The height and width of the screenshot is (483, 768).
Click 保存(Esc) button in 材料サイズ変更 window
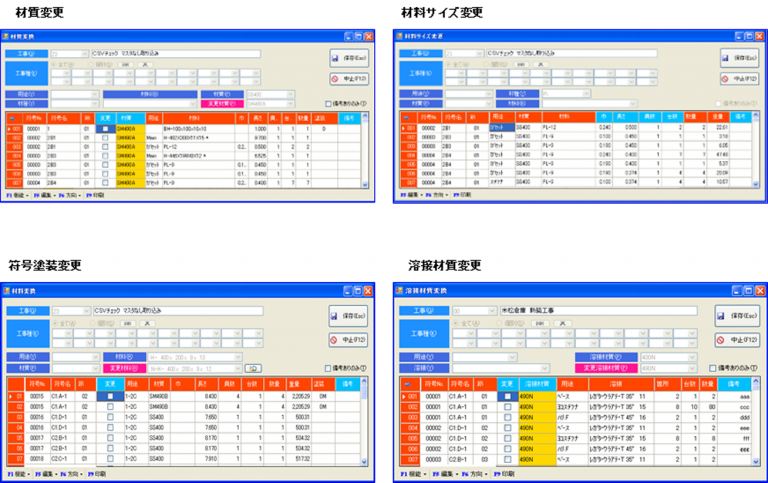click(x=740, y=58)
